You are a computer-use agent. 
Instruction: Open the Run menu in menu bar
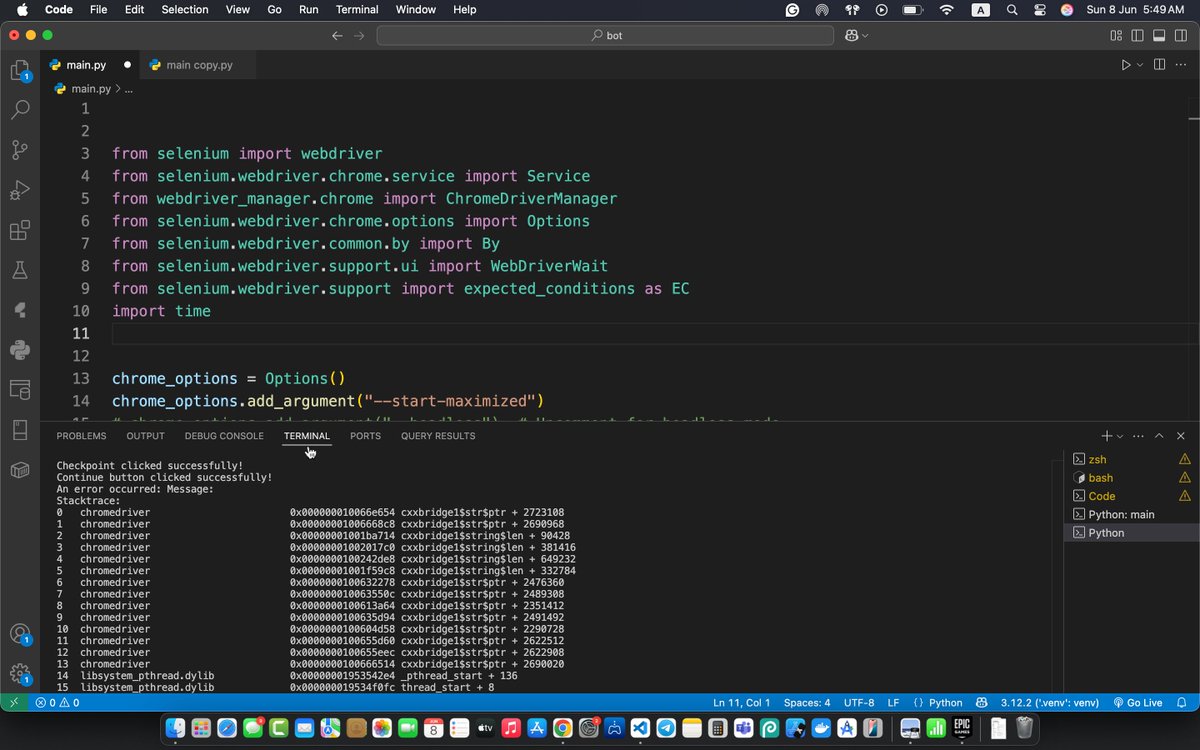(x=309, y=9)
